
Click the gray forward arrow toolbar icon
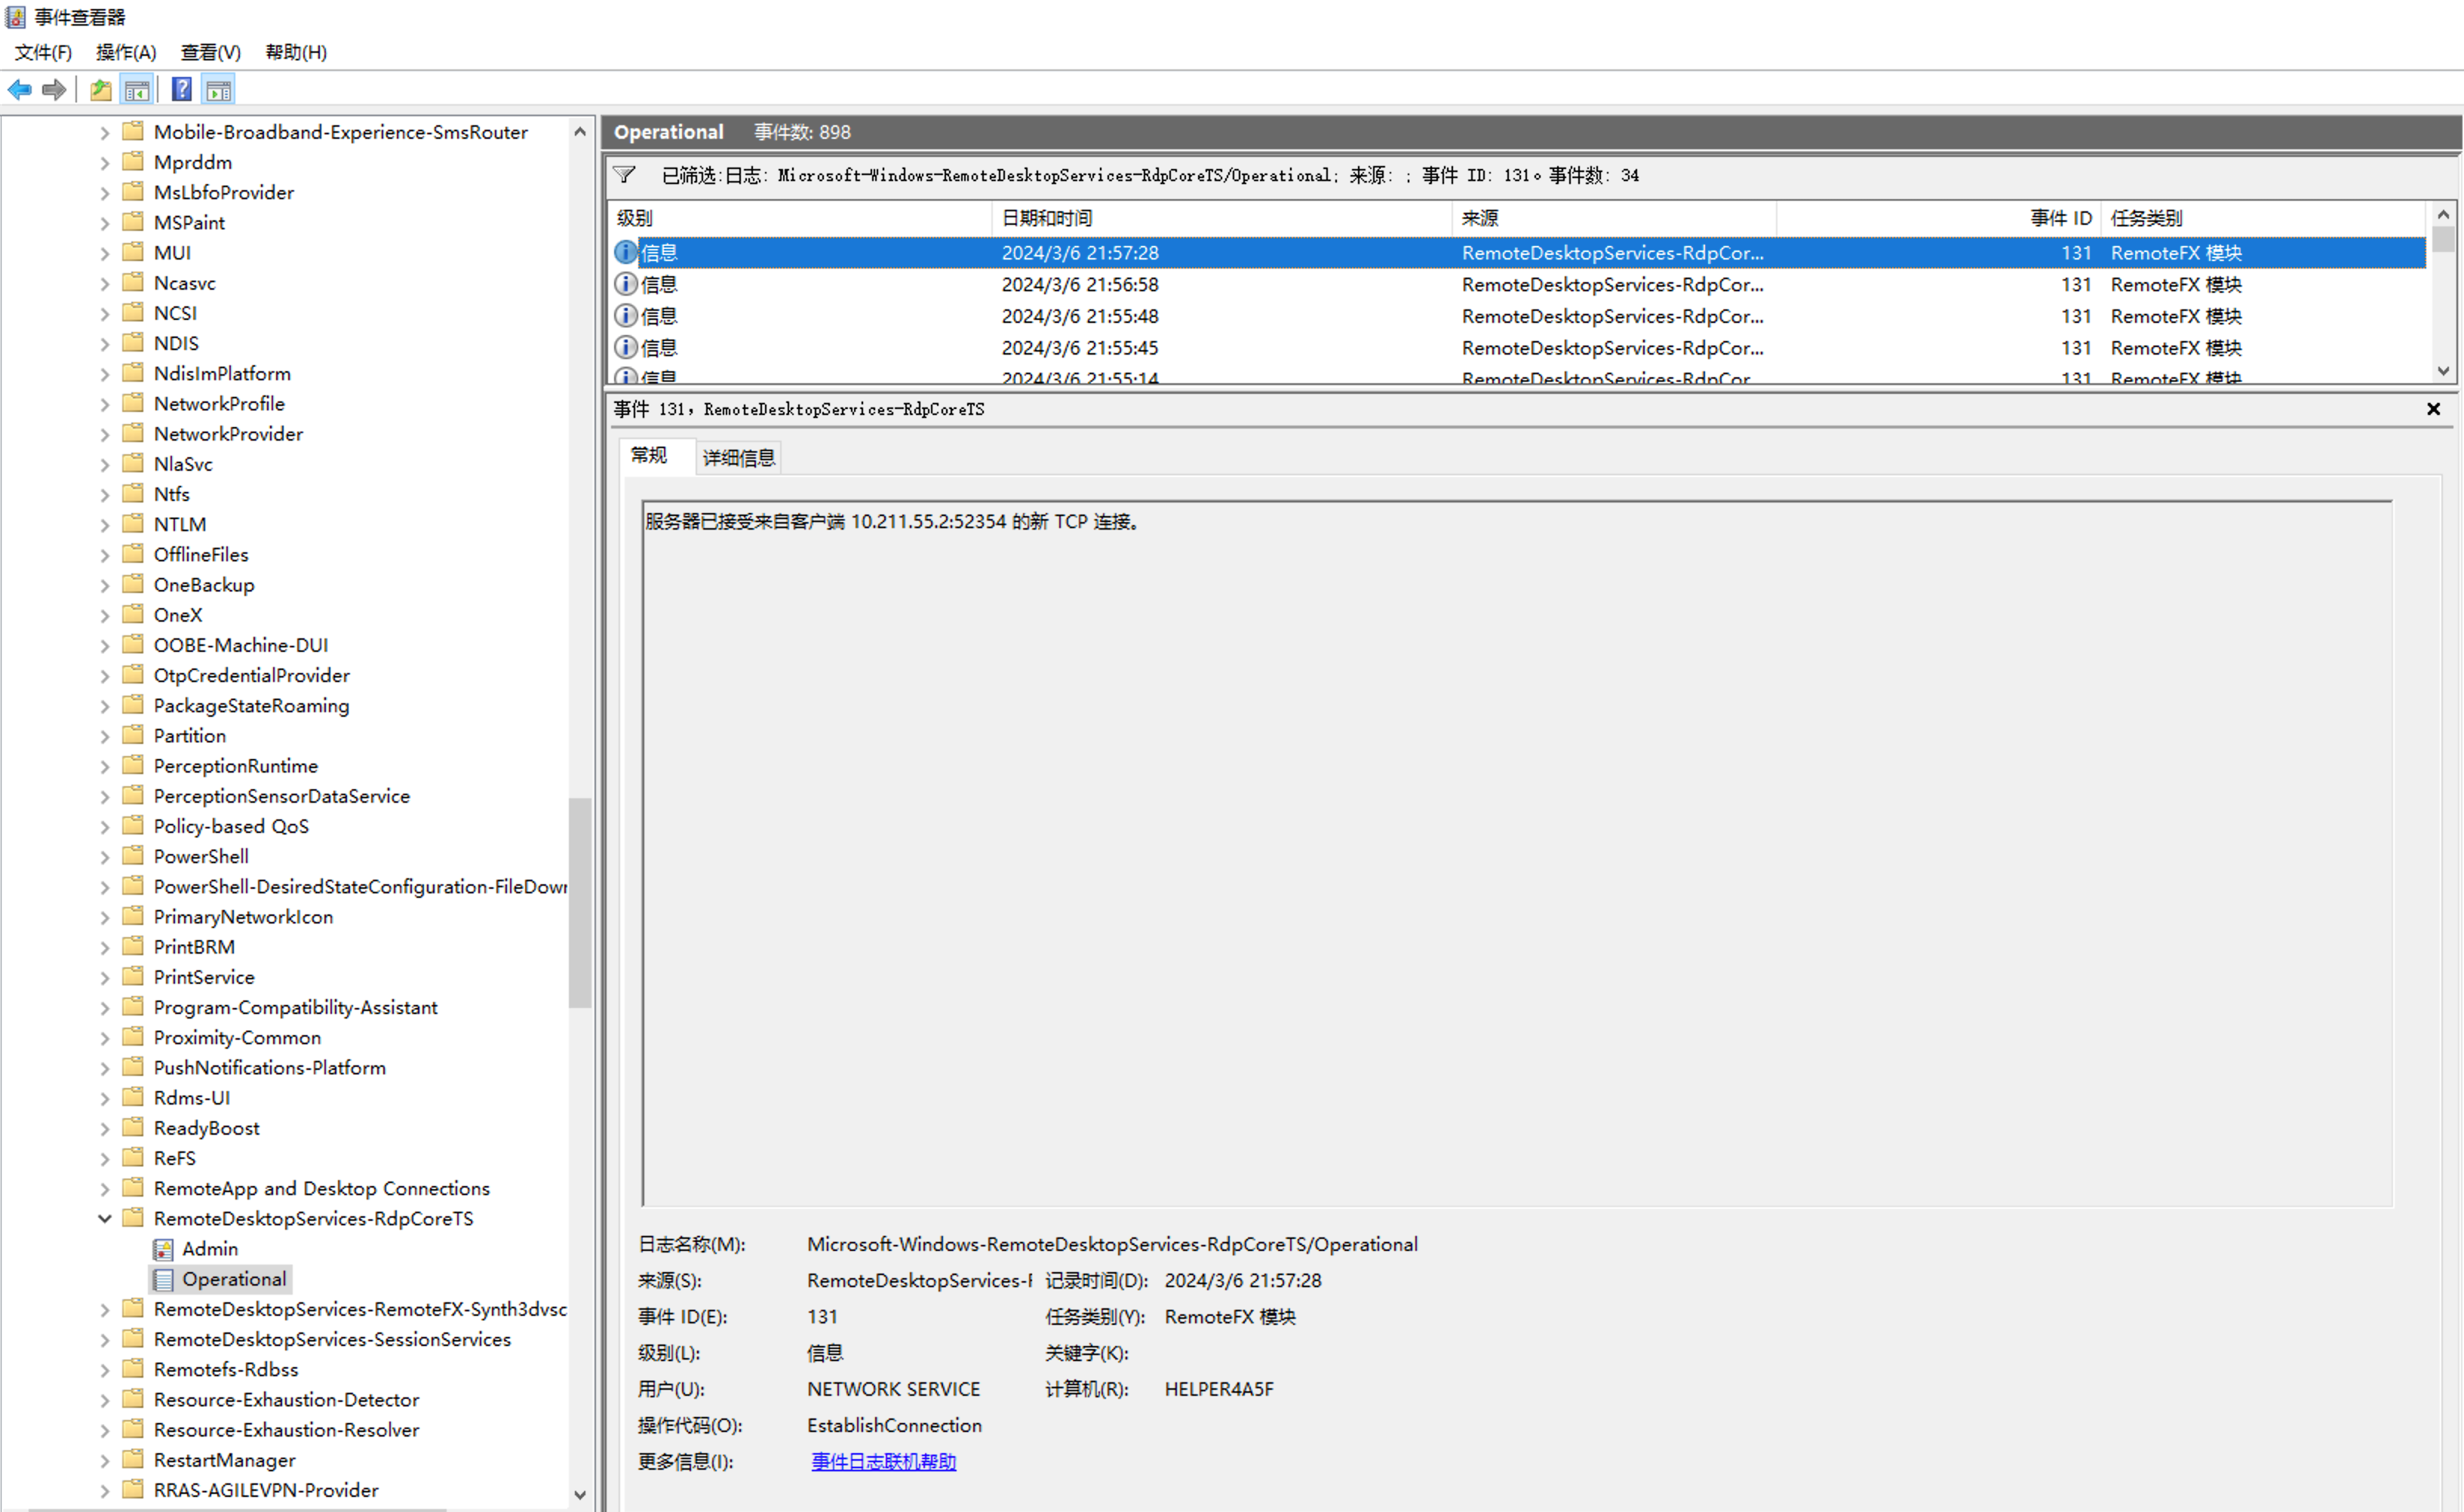tap(54, 90)
